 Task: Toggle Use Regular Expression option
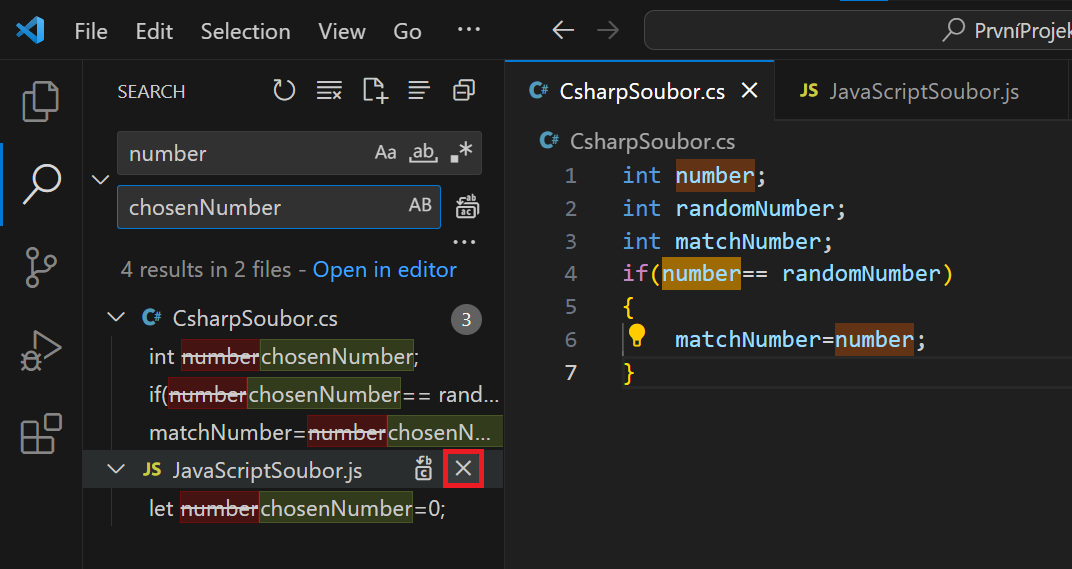[x=461, y=153]
